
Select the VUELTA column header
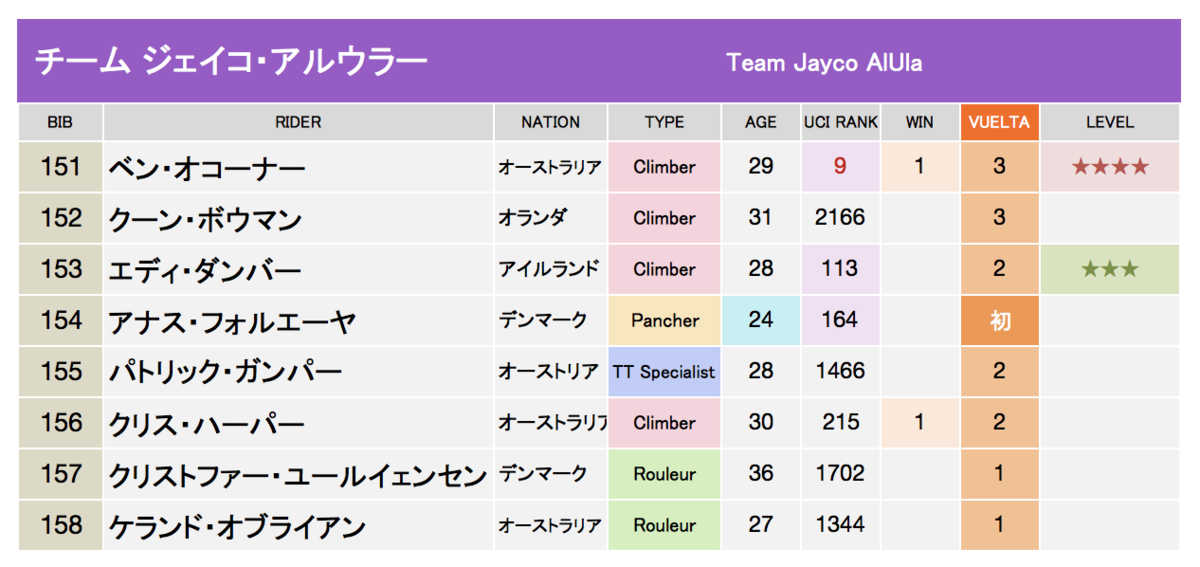click(x=999, y=122)
